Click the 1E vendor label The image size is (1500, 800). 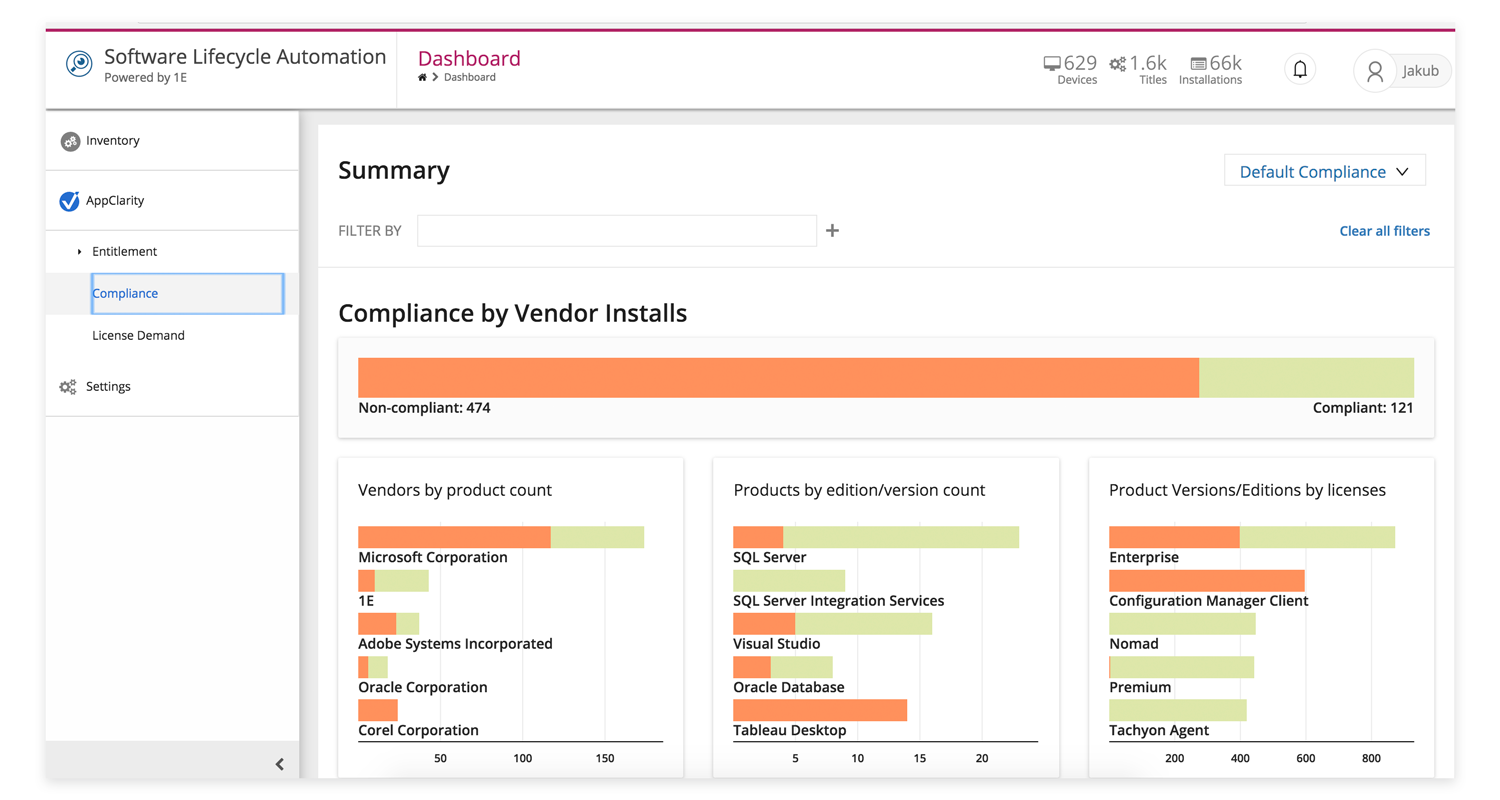[x=366, y=601]
